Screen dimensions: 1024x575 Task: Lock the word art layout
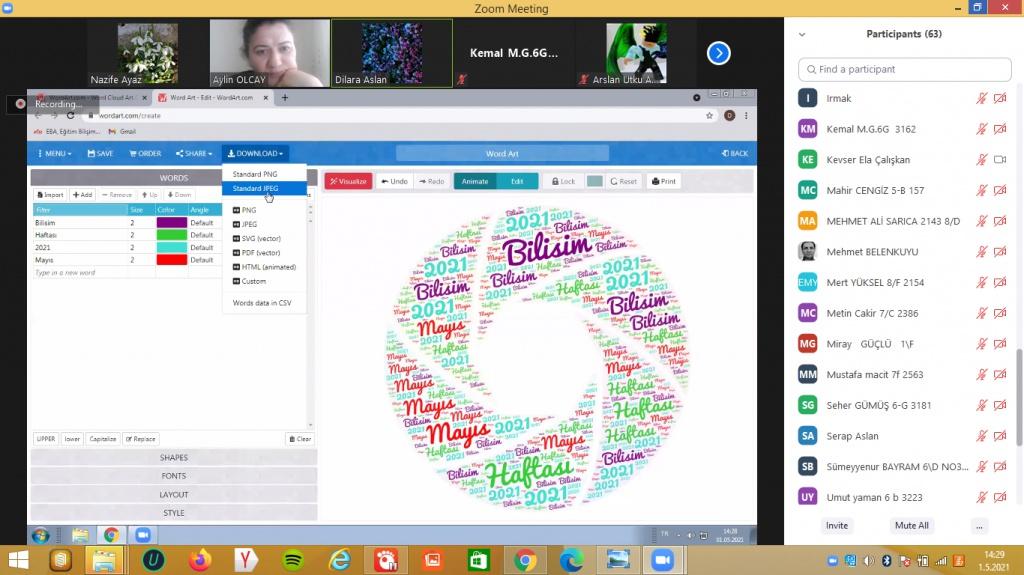[562, 181]
